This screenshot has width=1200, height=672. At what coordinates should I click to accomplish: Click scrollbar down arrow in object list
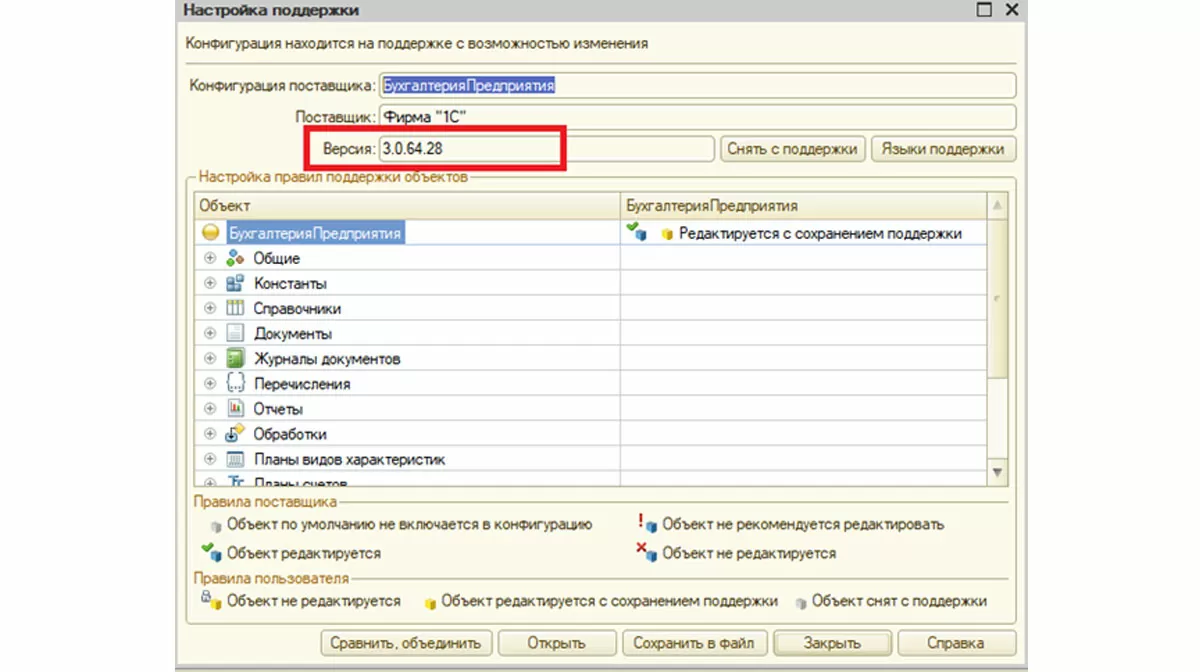click(997, 471)
